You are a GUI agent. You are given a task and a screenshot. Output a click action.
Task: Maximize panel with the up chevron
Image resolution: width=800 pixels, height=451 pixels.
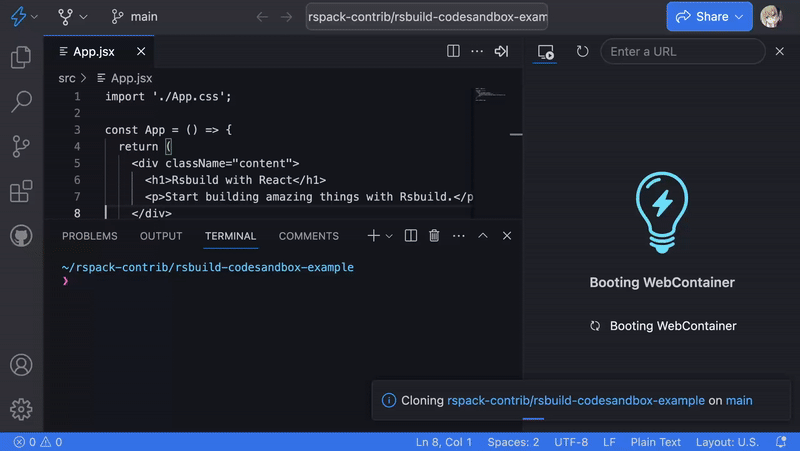[483, 236]
